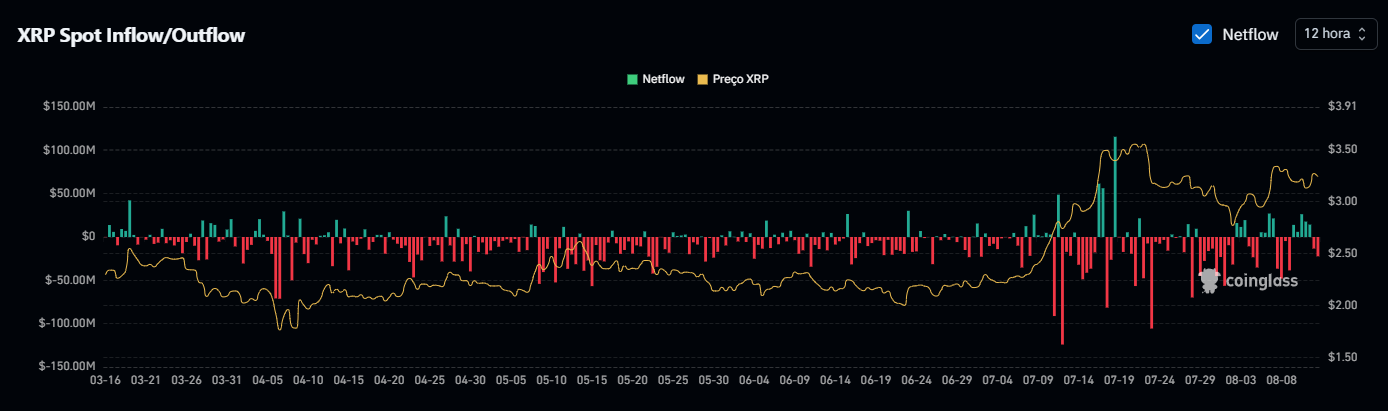Click the 04-15 date label
Viewport: 1388px width, 411px height.
[x=348, y=380]
